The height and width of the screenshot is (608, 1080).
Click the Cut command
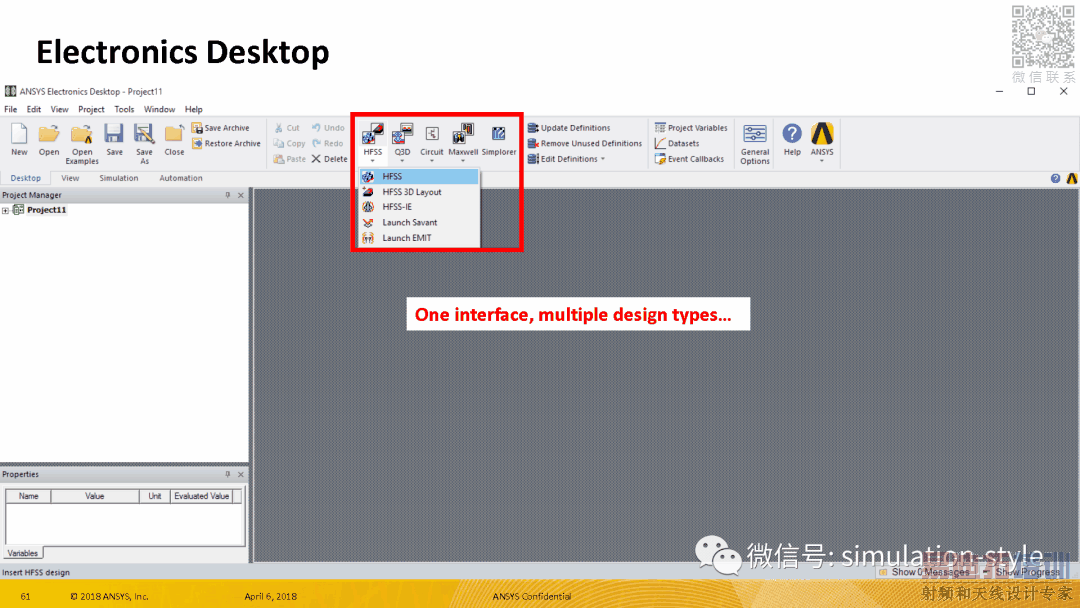(x=287, y=128)
